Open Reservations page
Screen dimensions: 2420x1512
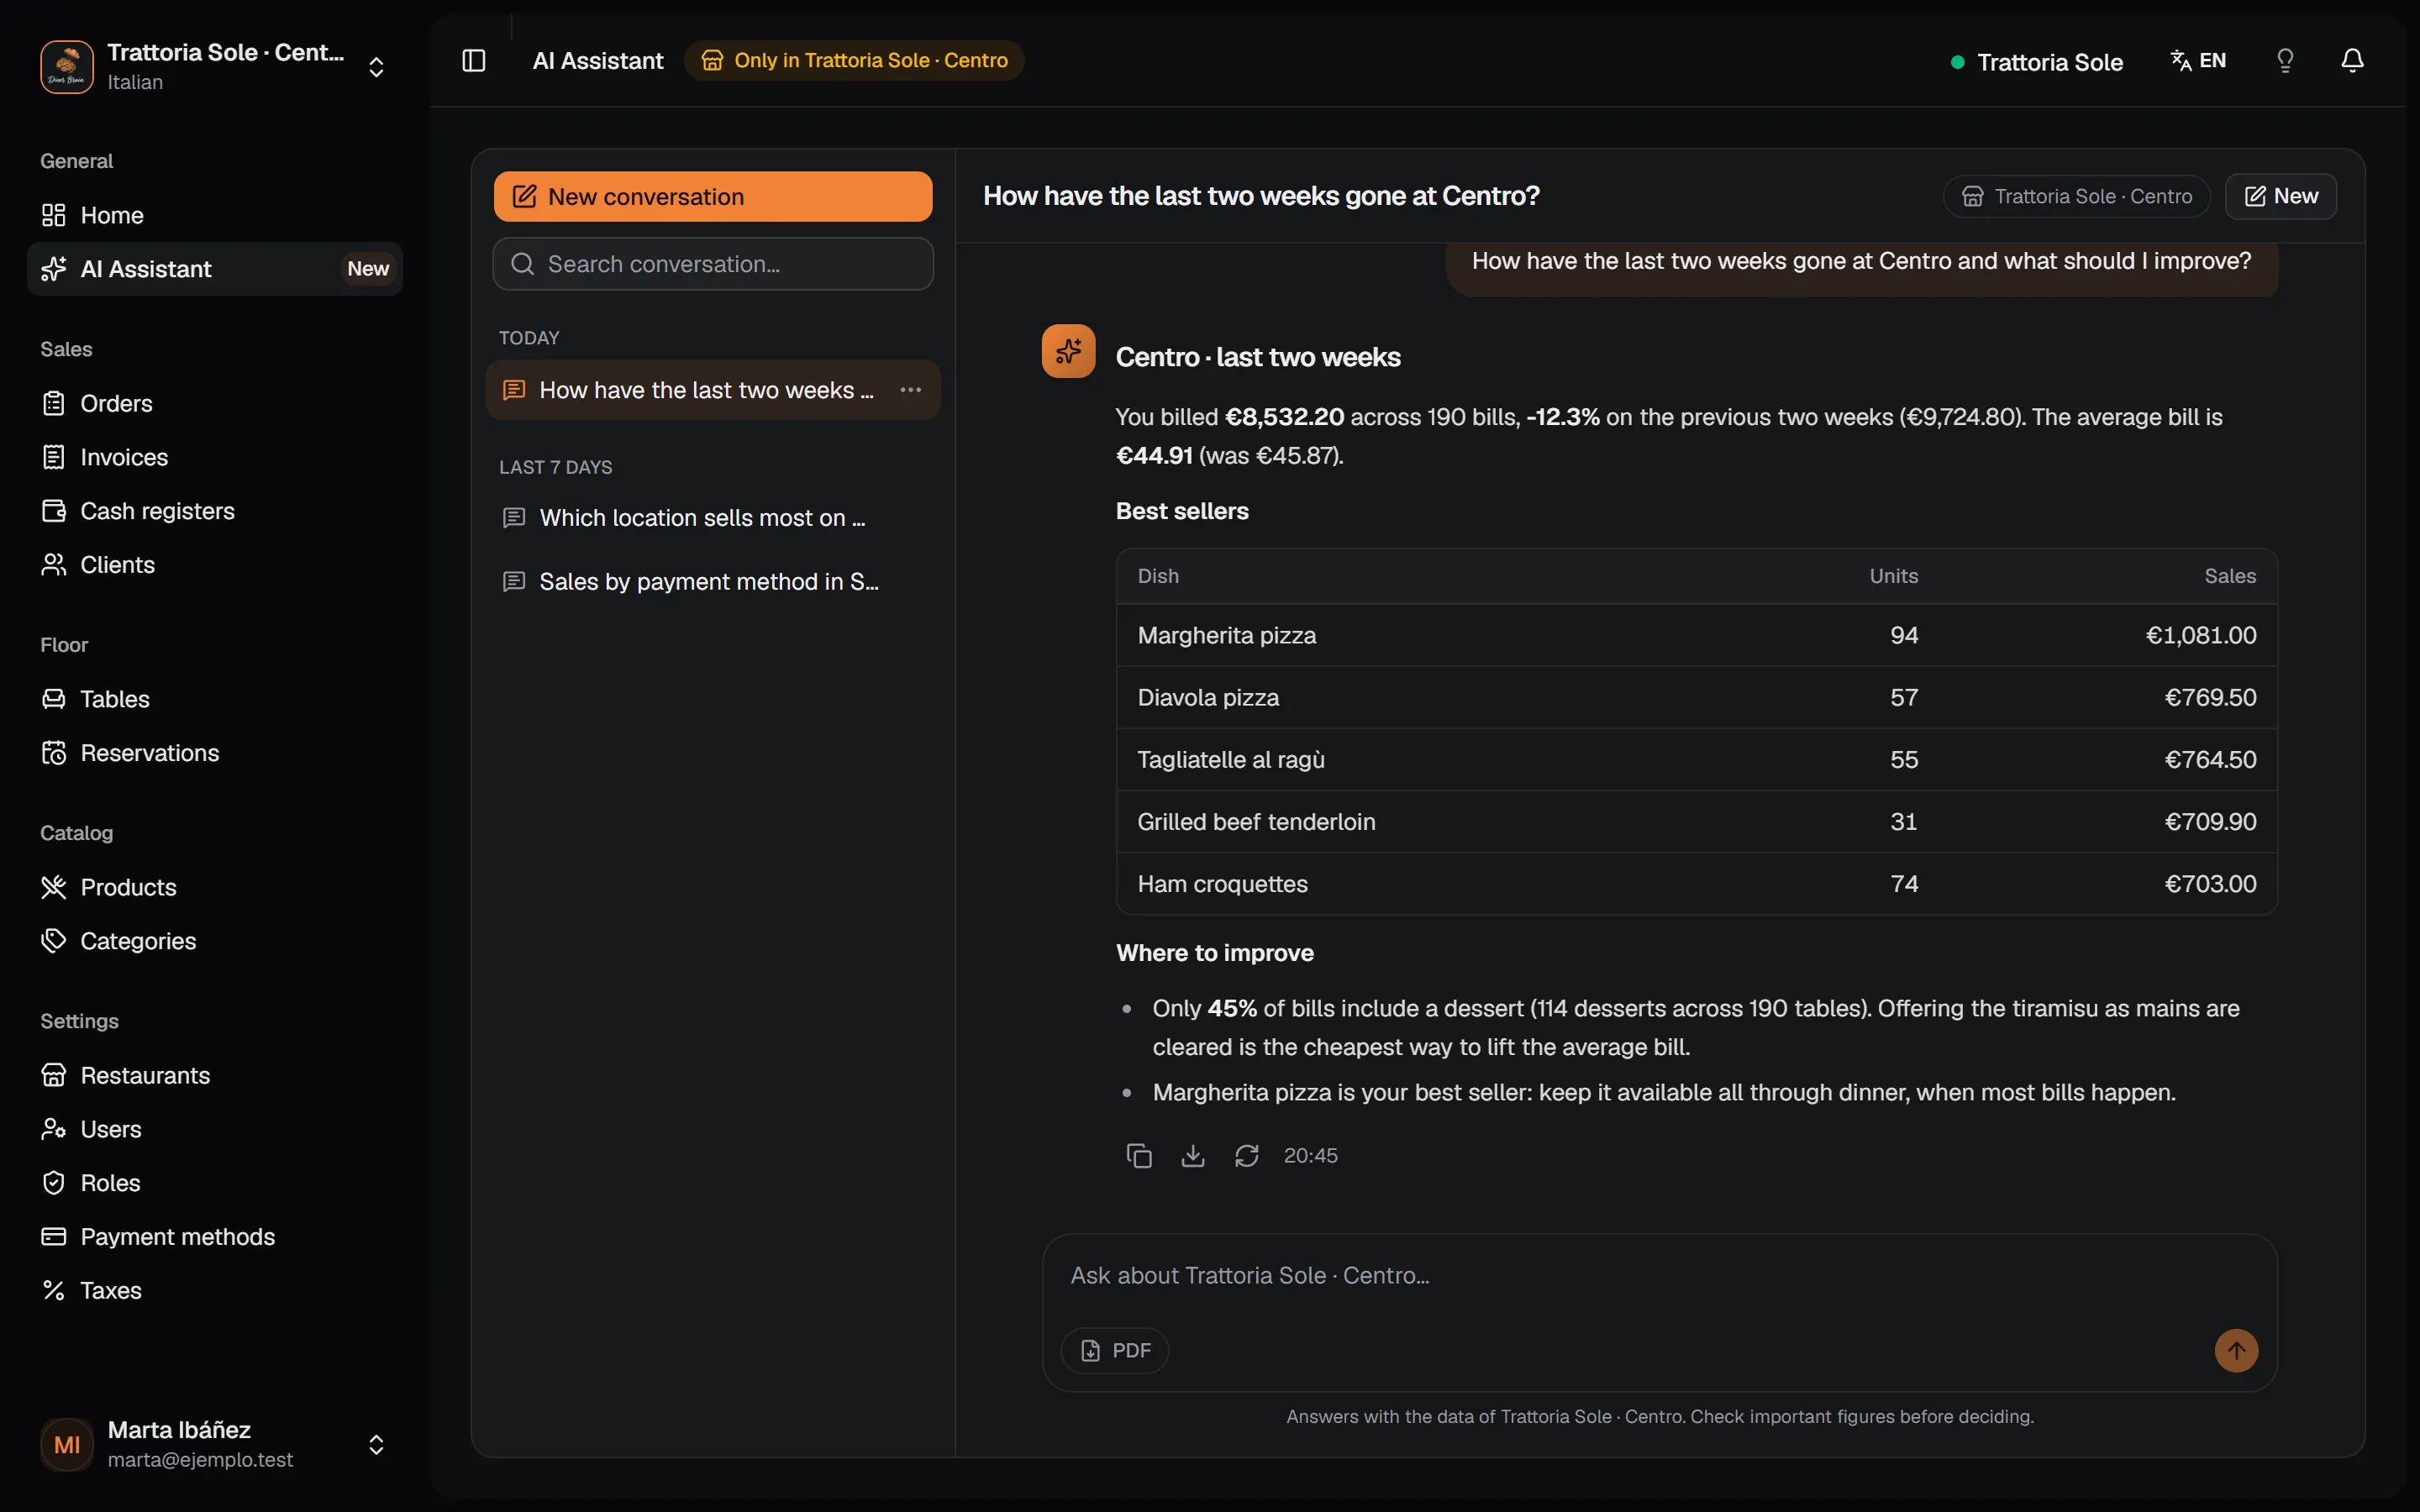point(215,753)
